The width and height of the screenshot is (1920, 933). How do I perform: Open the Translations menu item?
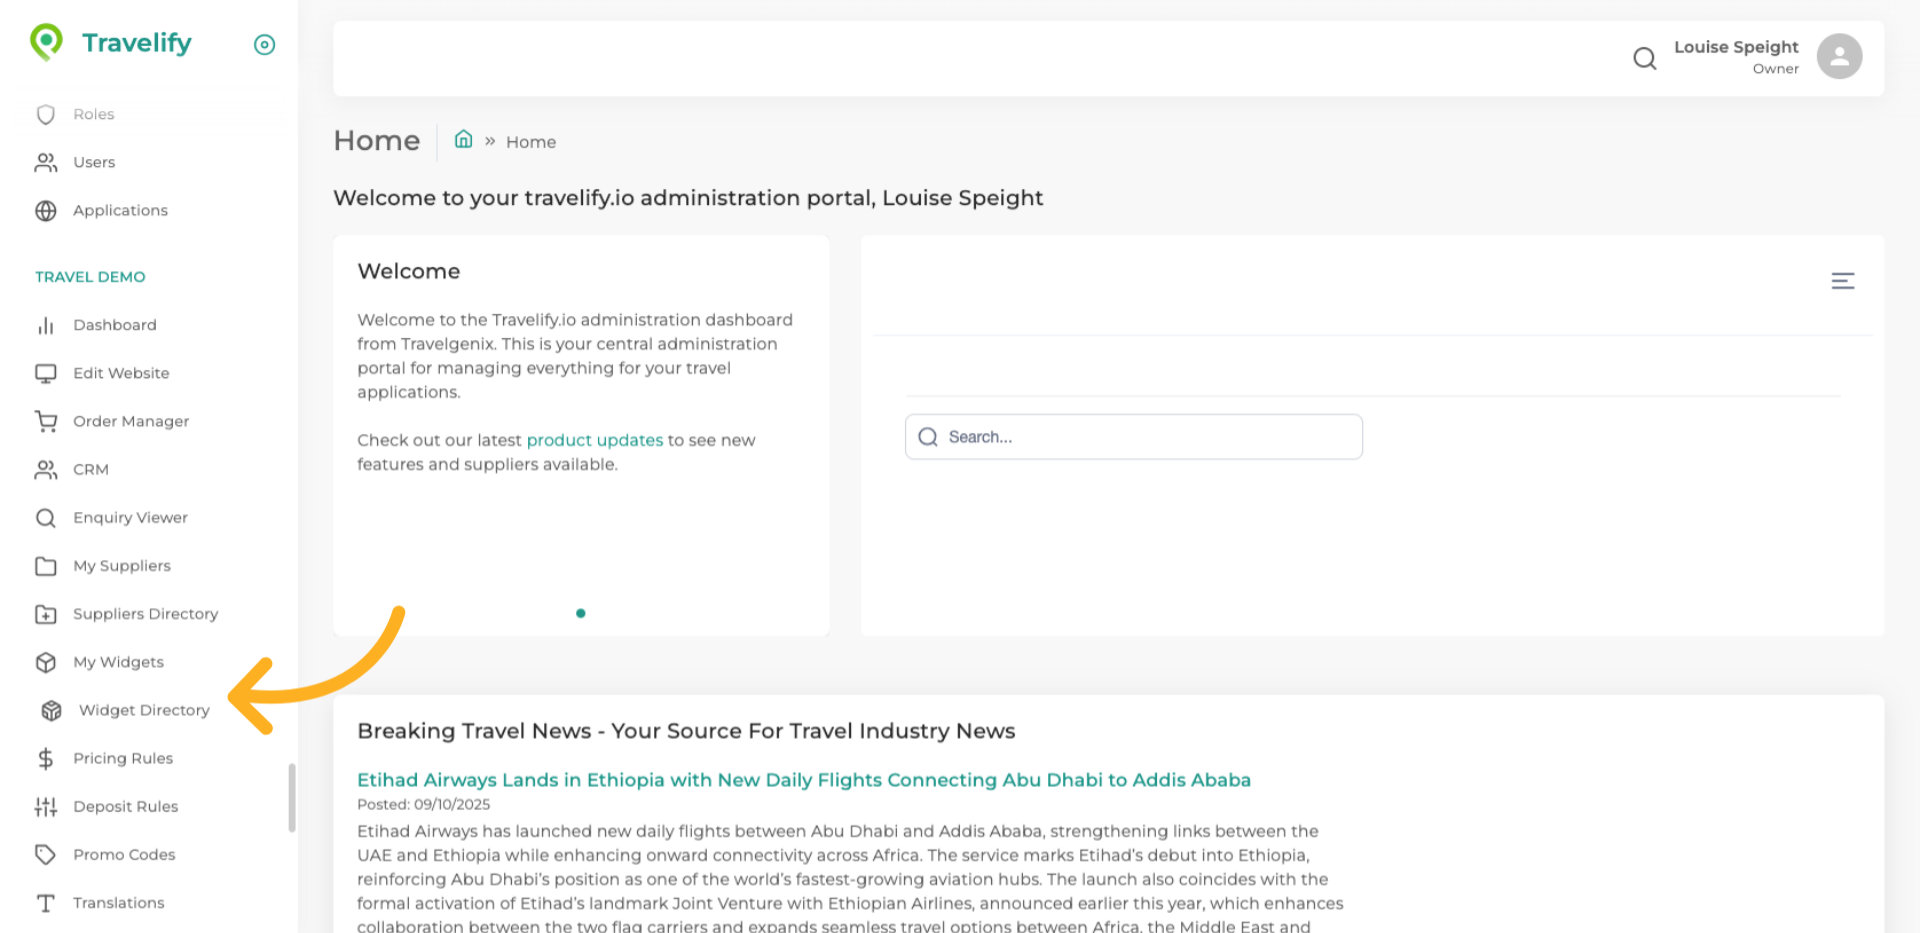pos(118,903)
